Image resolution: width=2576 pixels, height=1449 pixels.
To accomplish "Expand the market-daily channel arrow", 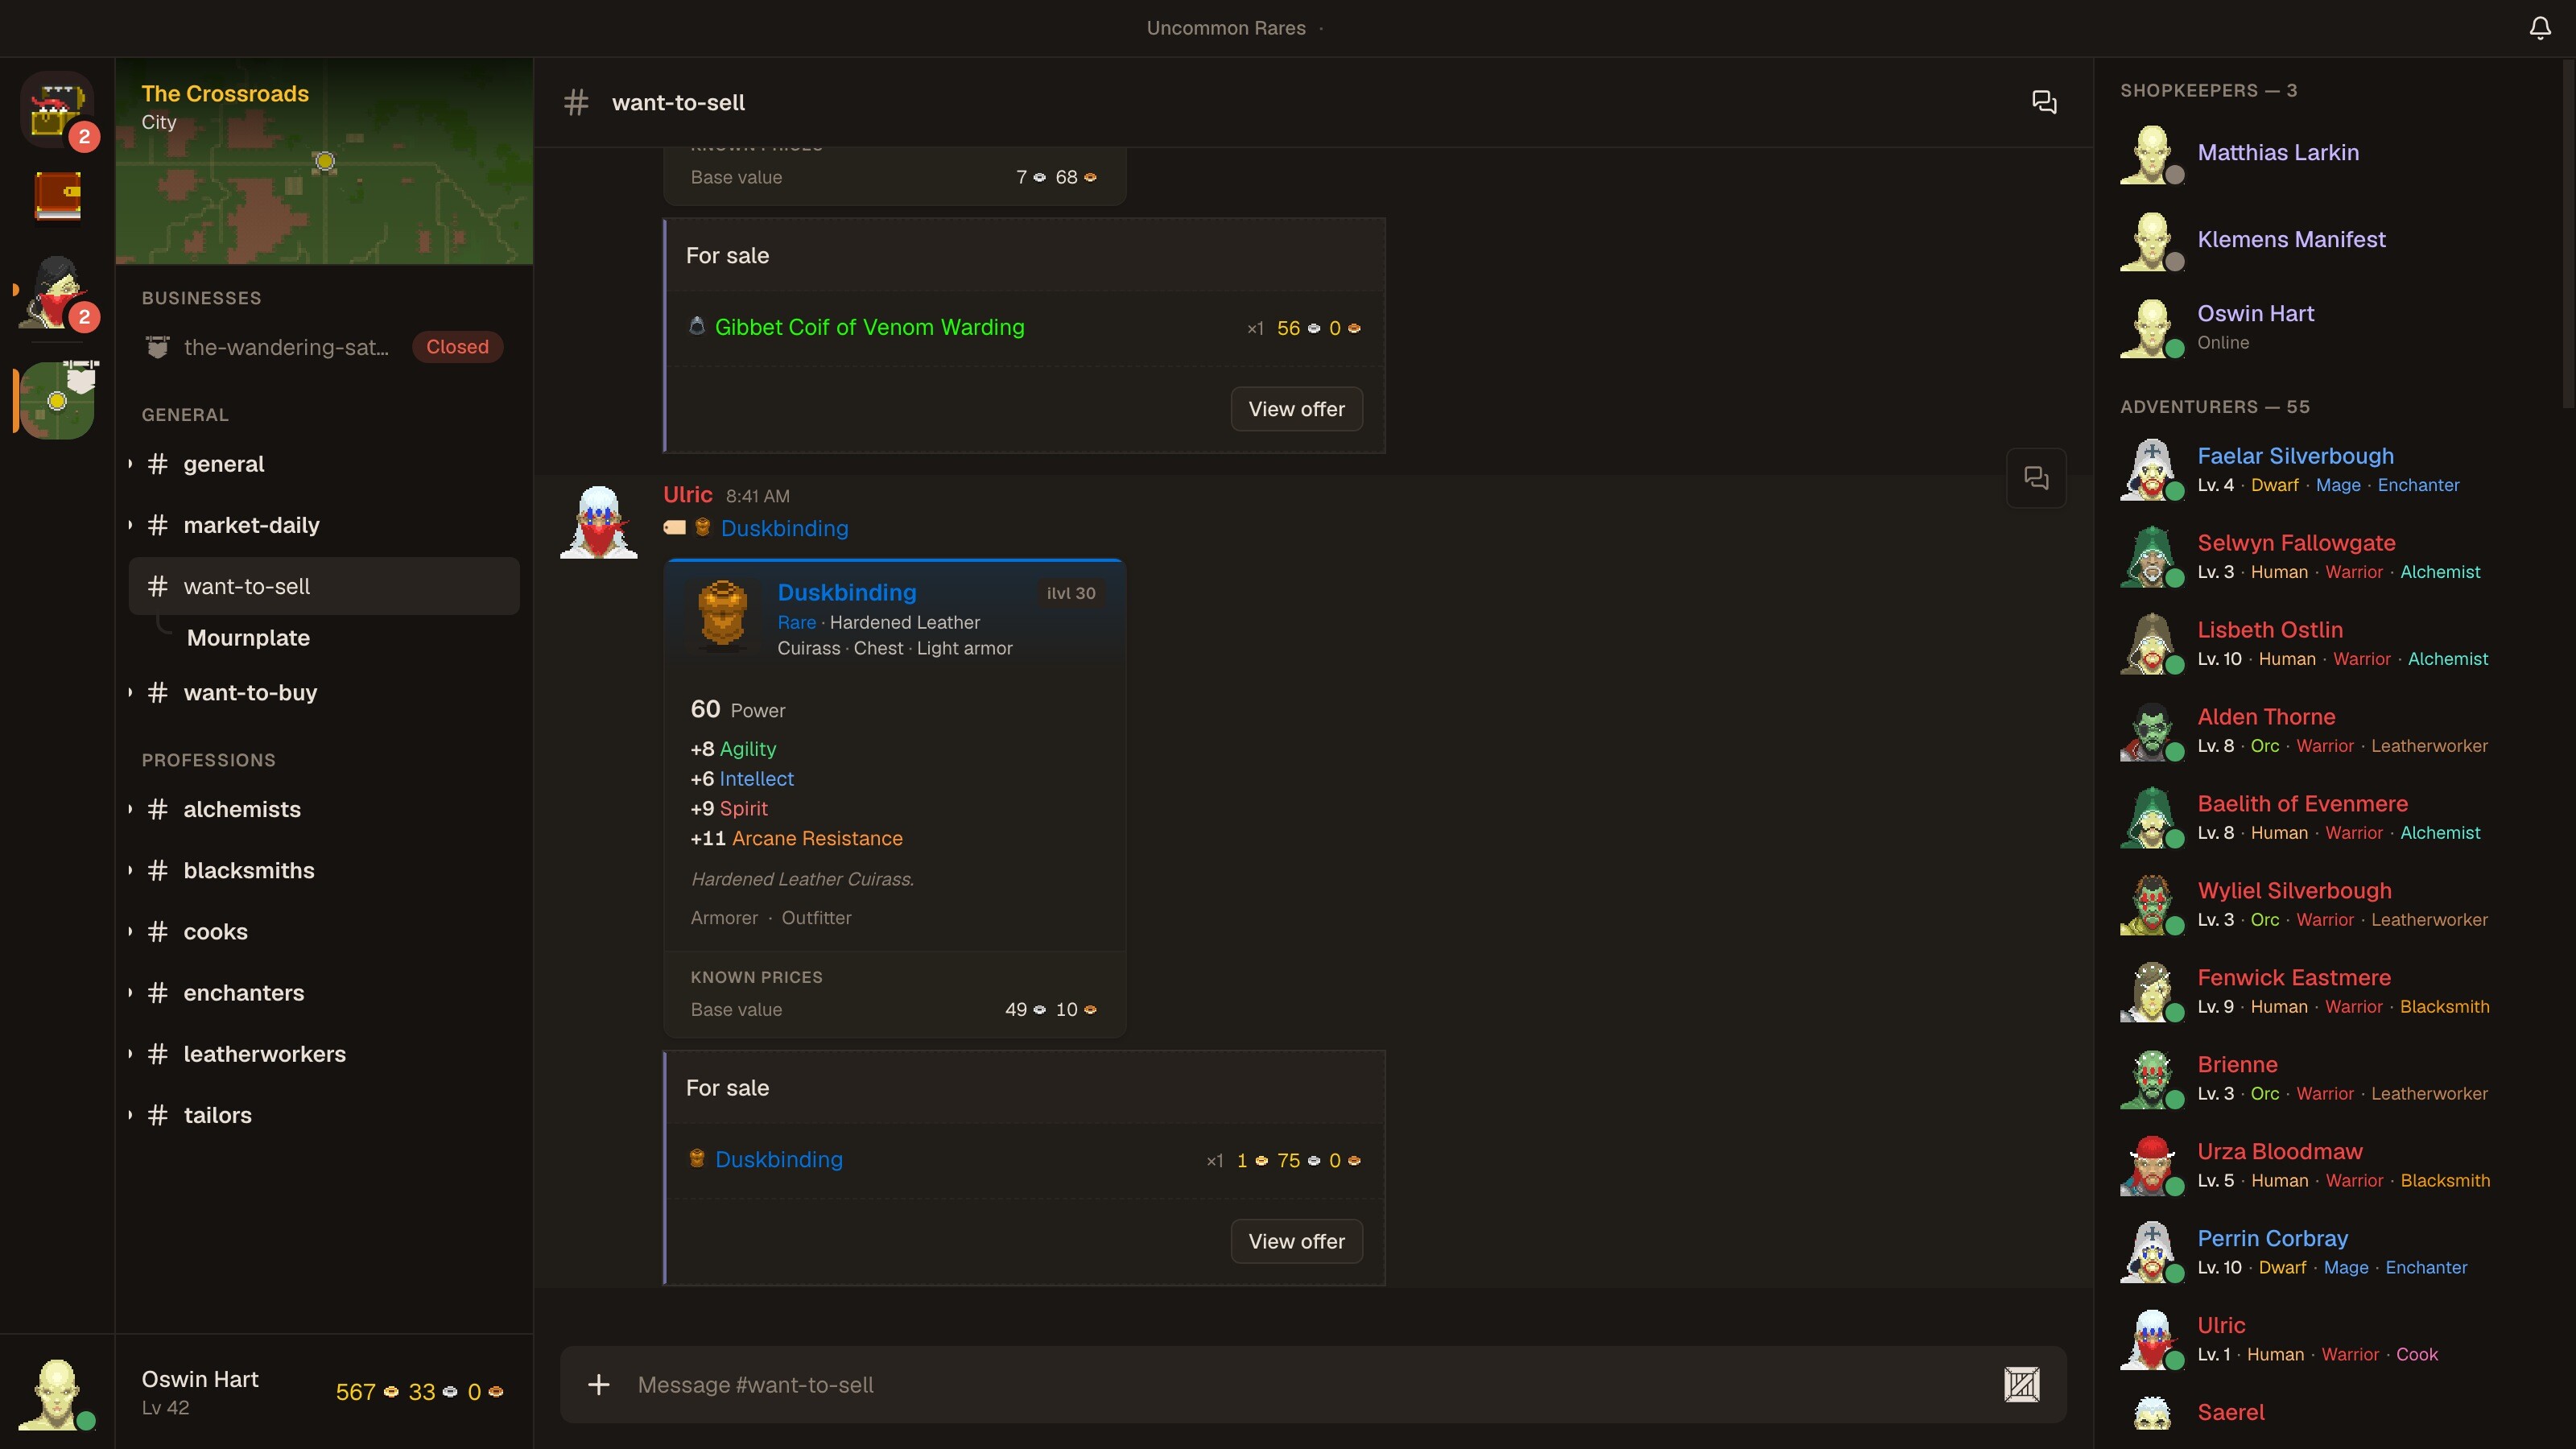I will click(x=130, y=525).
